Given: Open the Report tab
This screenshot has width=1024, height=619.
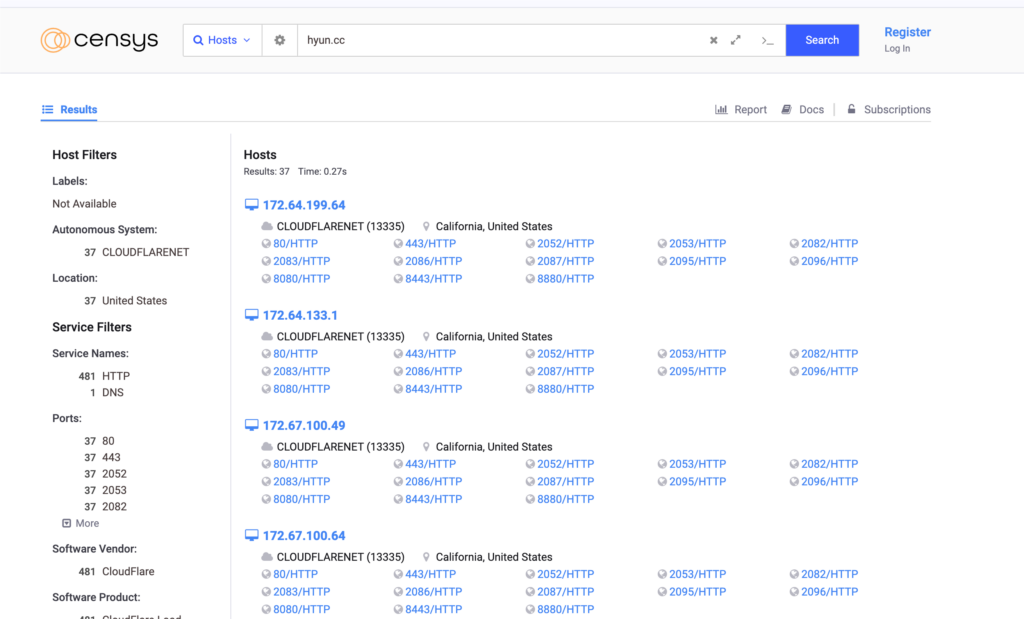Looking at the screenshot, I should [x=741, y=109].
